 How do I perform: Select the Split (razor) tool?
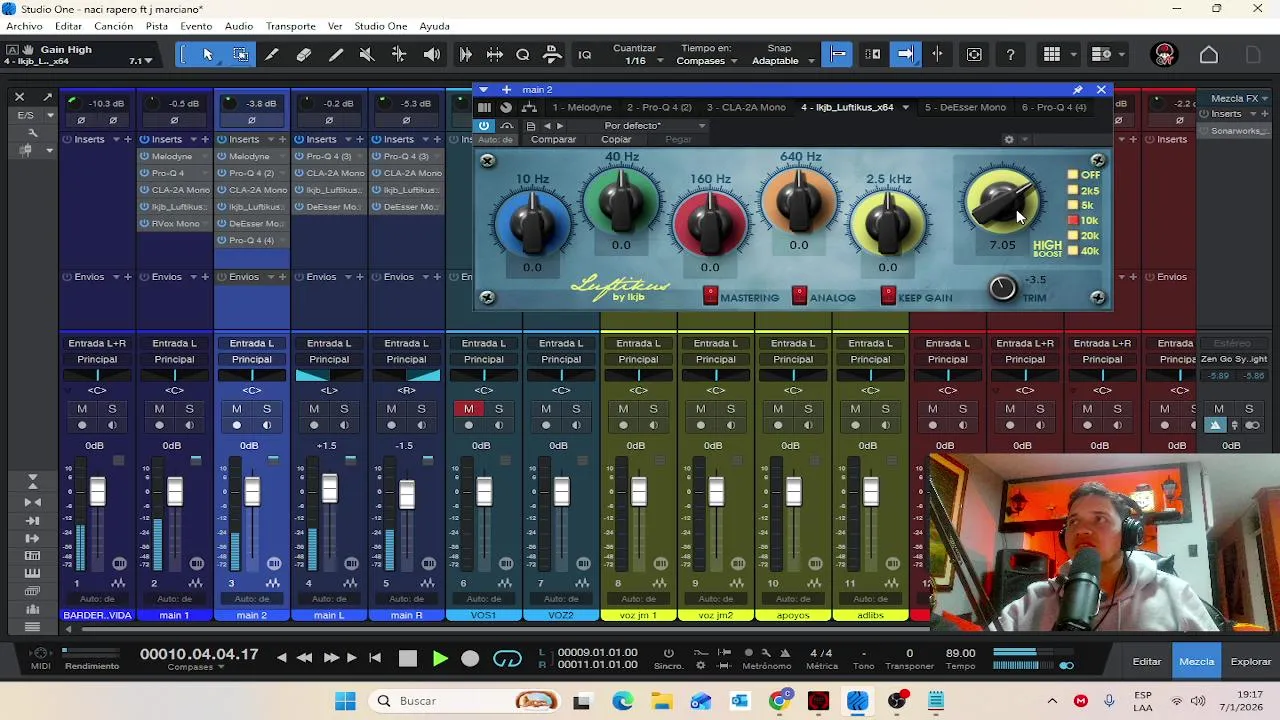(272, 55)
